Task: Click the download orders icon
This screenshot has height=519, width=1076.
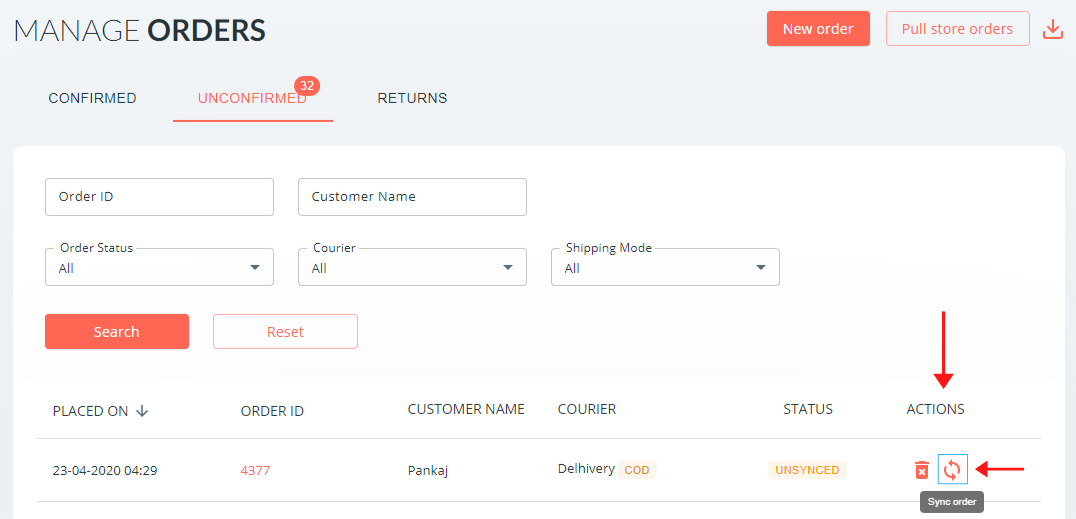Action: tap(1052, 29)
